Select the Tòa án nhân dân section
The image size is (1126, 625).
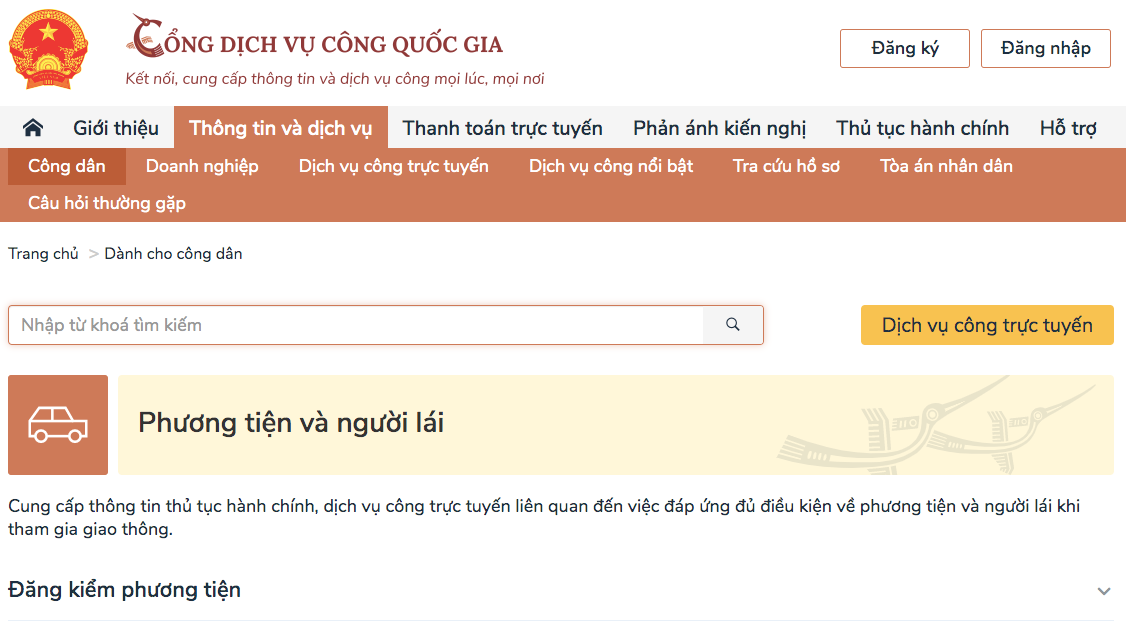pyautogui.click(x=944, y=166)
